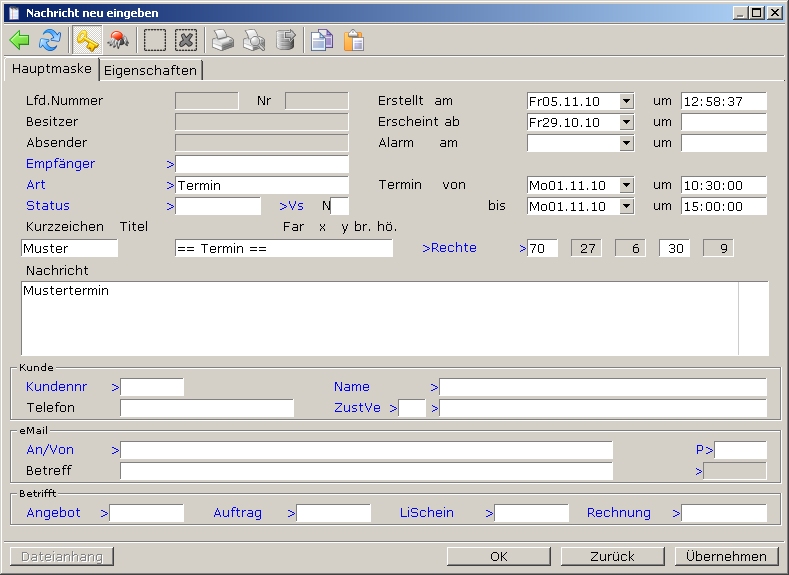Click the blue refresh arrows icon
The image size is (789, 575).
pyautogui.click(x=49, y=40)
